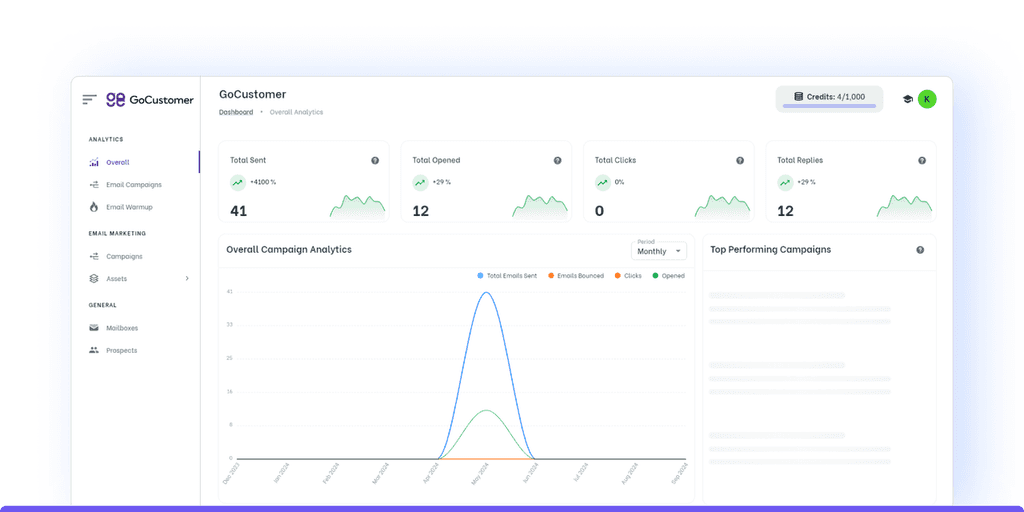The width and height of the screenshot is (1024, 512).
Task: Click the Total Replies sparkline chart
Action: point(904,206)
